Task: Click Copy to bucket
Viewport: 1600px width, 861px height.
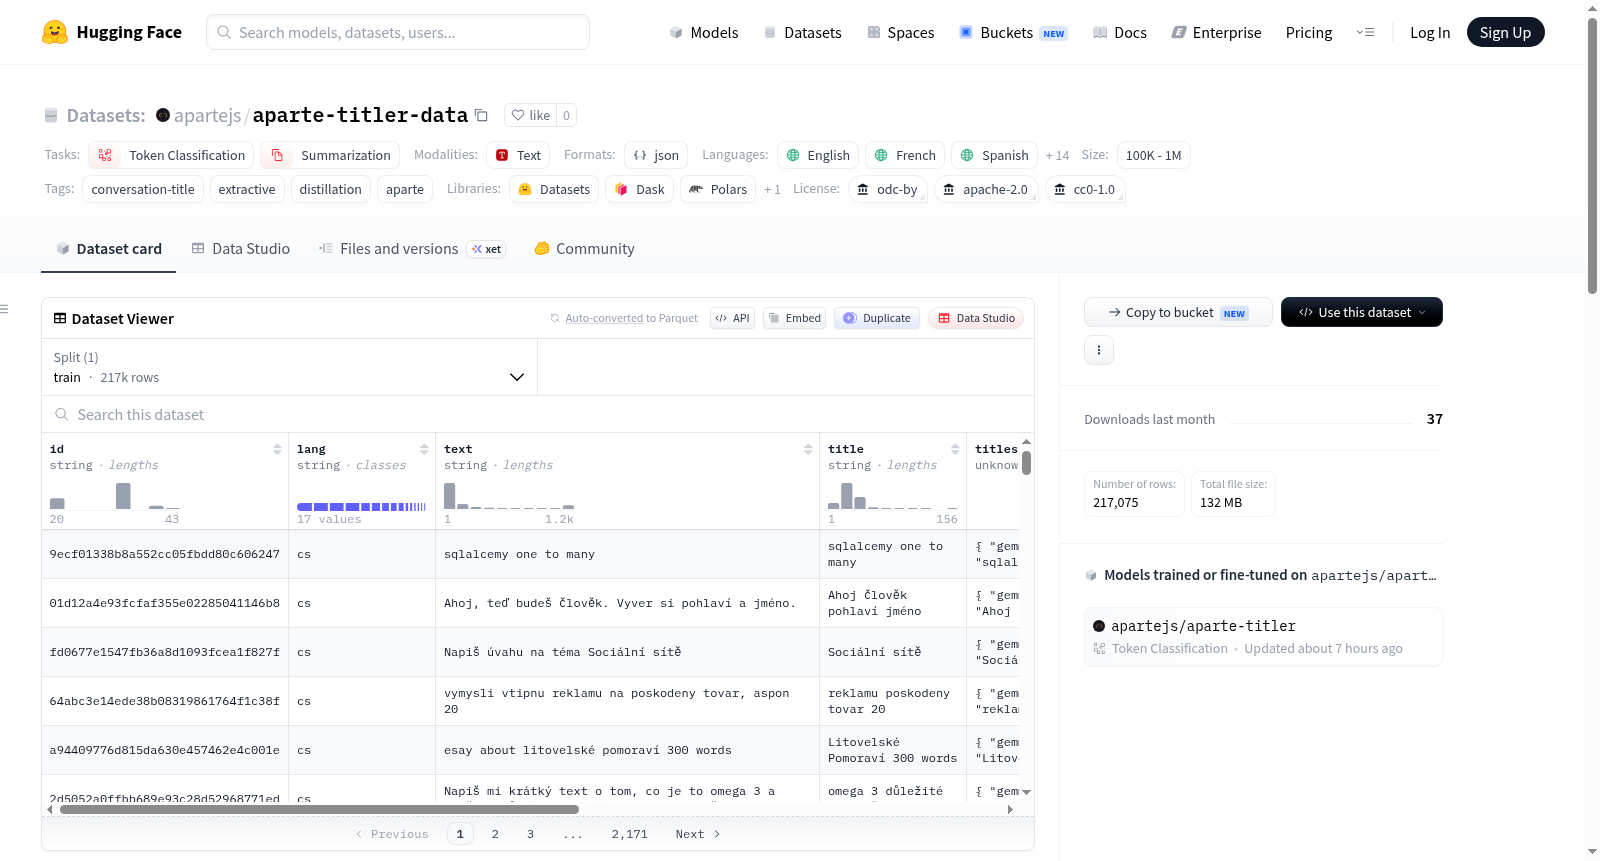Action: click(x=1178, y=312)
